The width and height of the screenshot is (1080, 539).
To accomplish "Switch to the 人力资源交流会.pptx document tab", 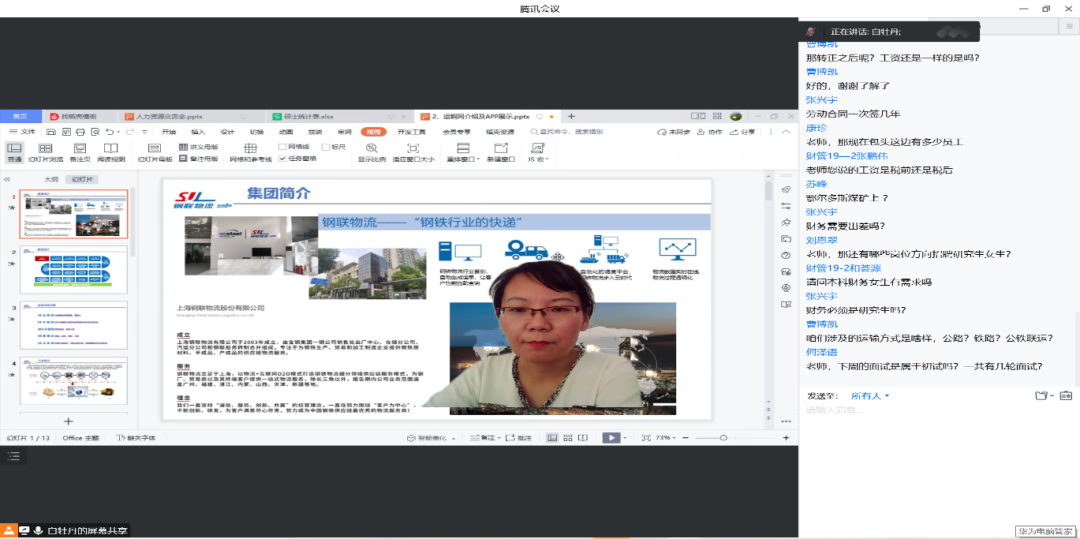I will coord(167,116).
